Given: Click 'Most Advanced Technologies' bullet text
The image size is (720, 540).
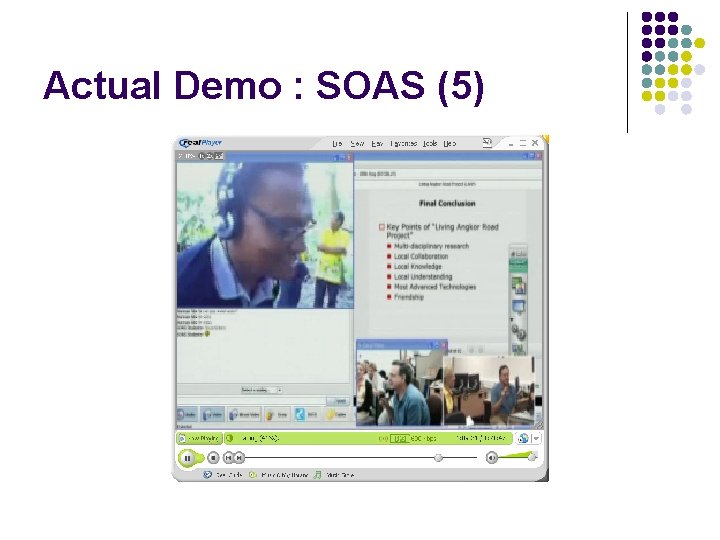Looking at the screenshot, I should [435, 287].
